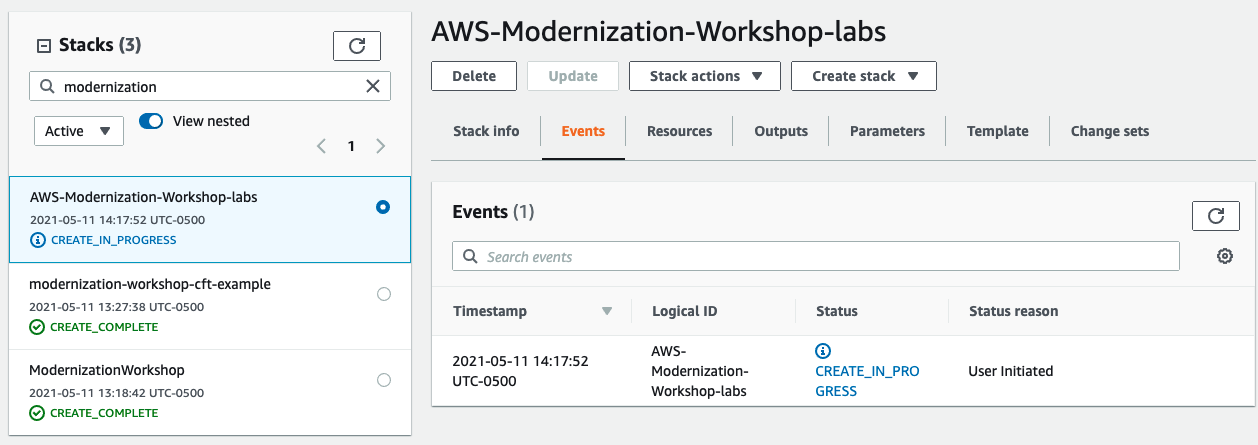This screenshot has height=445, width=1258.
Task: Switch to the Outputs tab
Action: click(x=781, y=131)
